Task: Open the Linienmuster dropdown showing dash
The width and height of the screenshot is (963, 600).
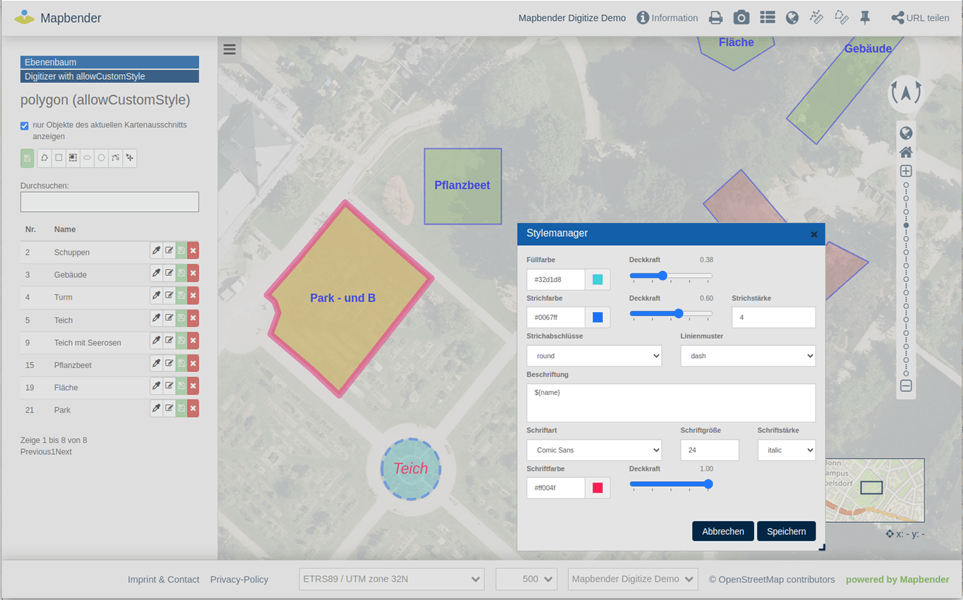Action: point(747,355)
